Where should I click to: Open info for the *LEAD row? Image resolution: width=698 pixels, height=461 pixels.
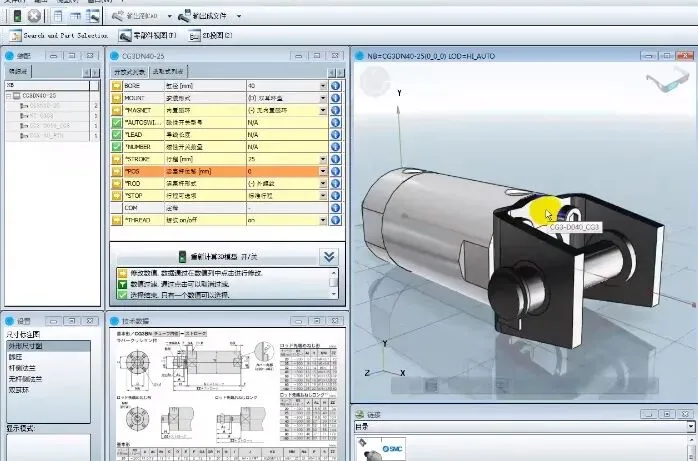(x=336, y=134)
